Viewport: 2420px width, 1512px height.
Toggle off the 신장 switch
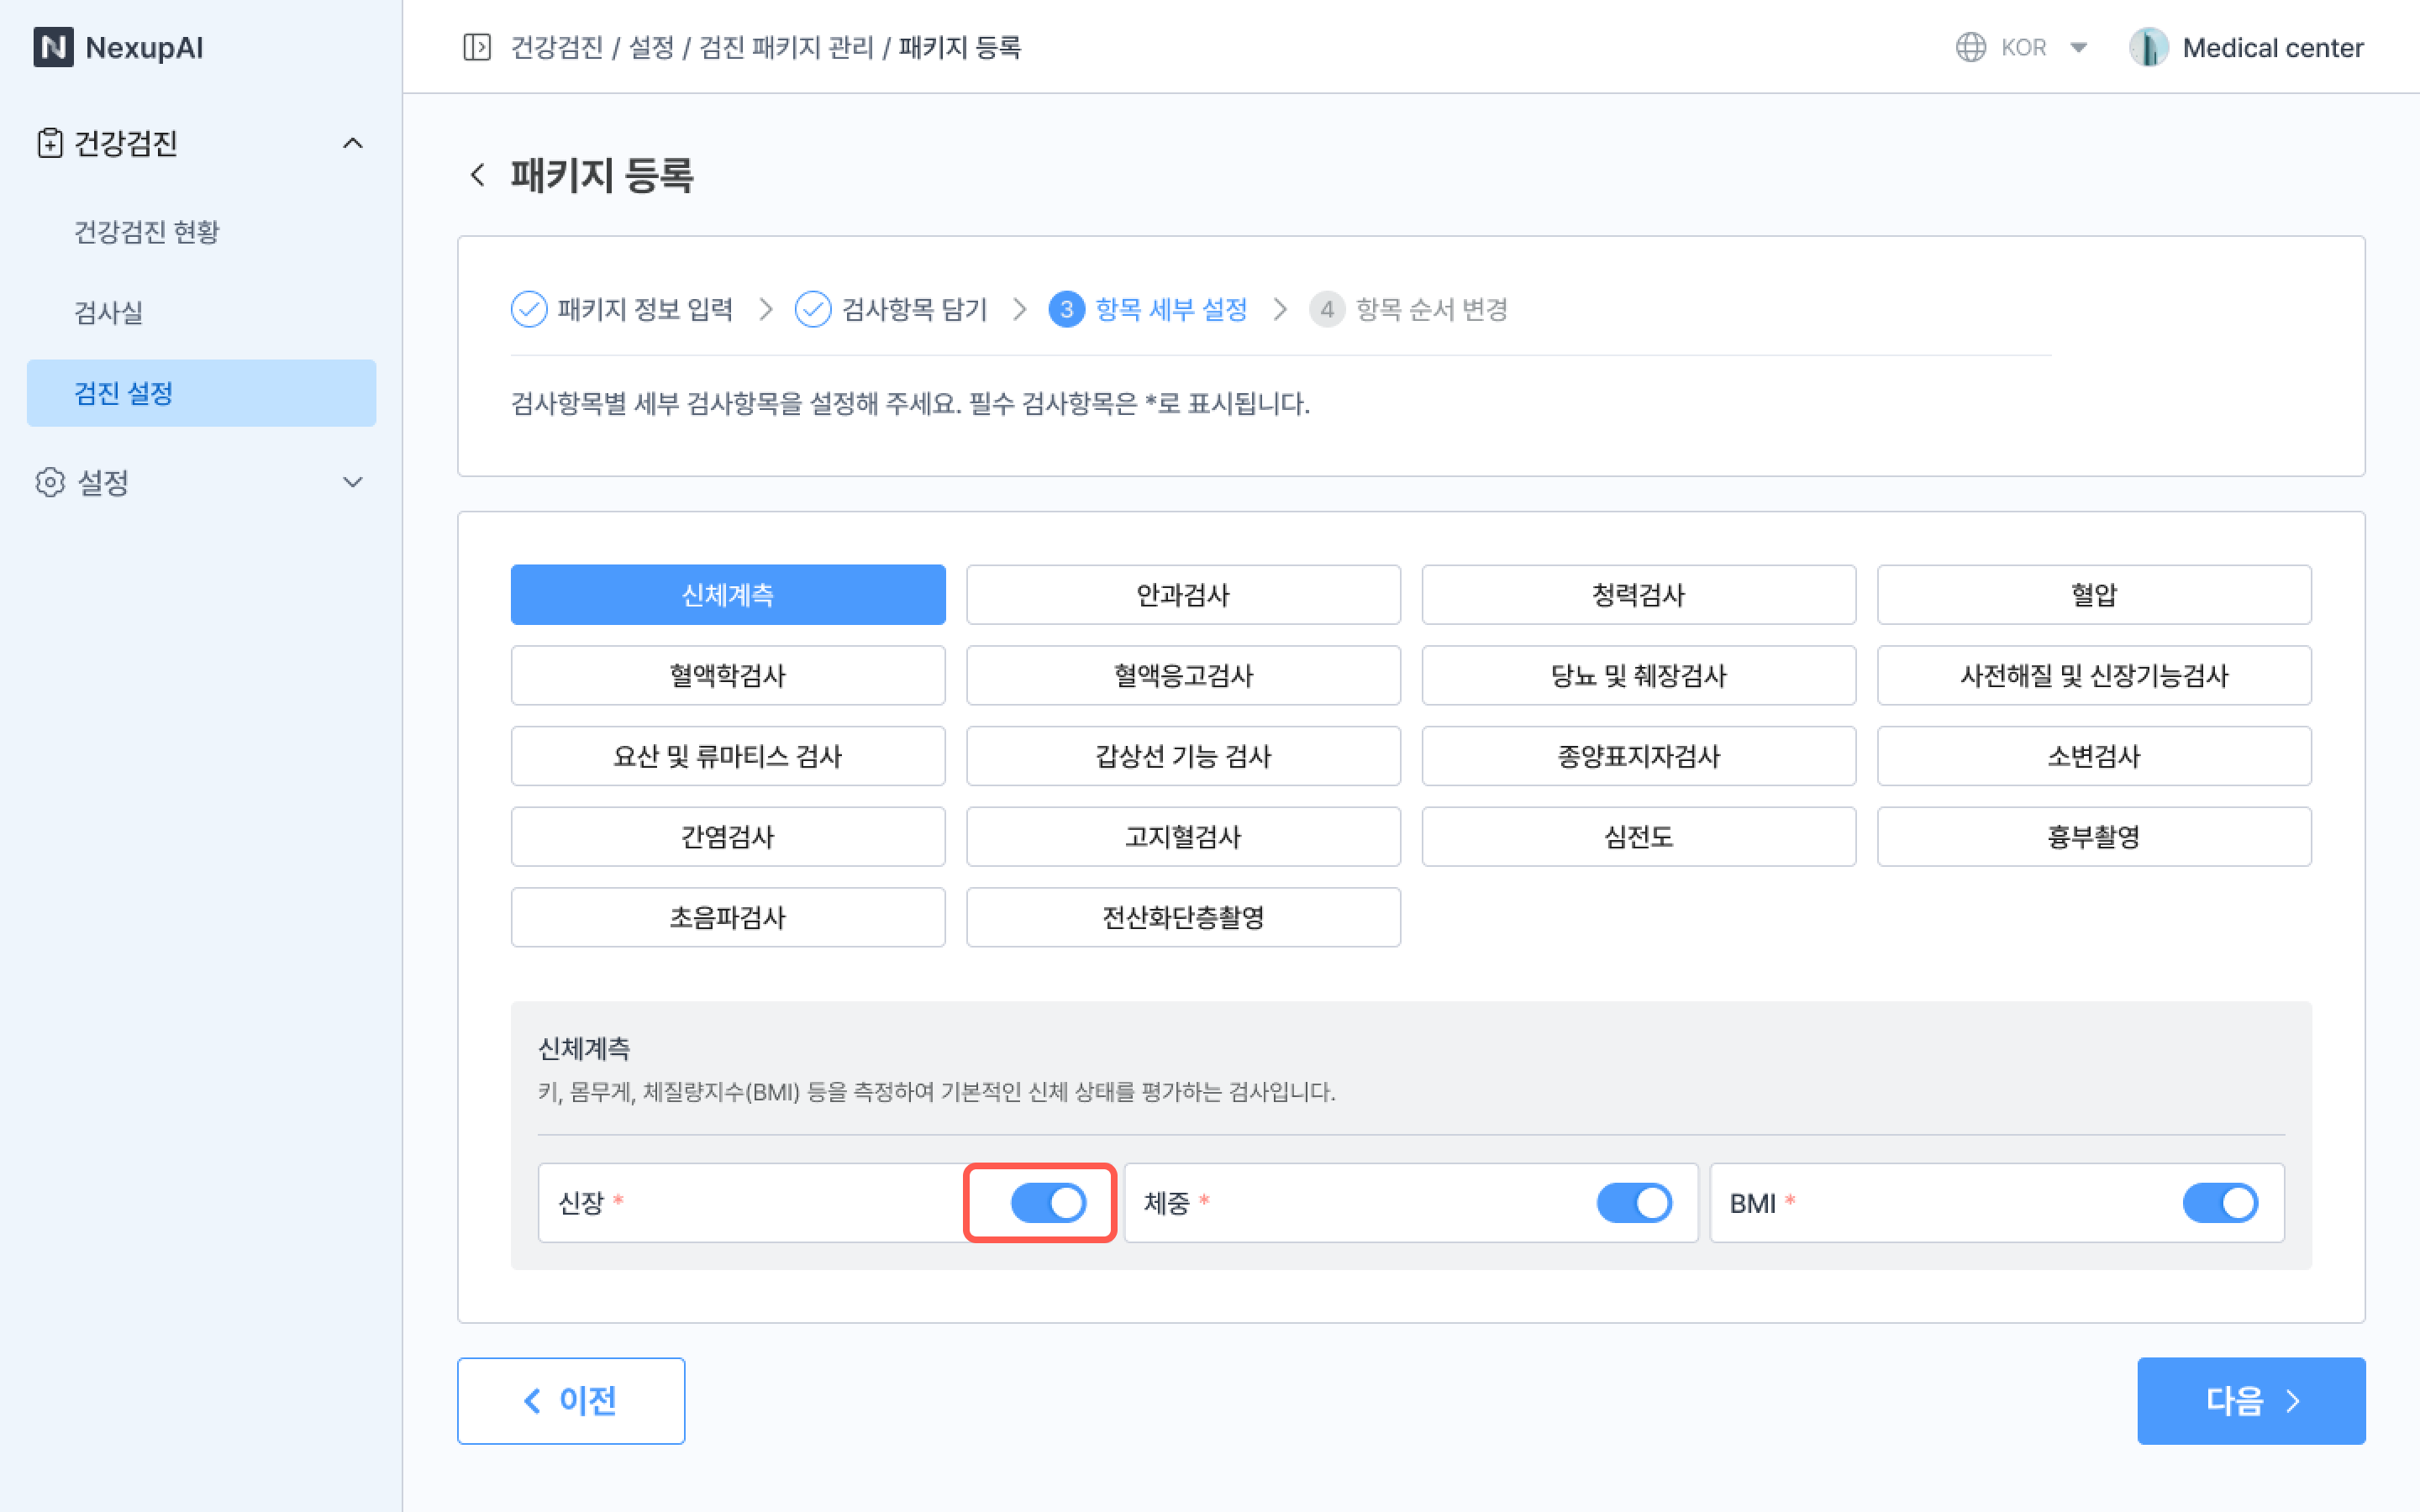point(1047,1202)
